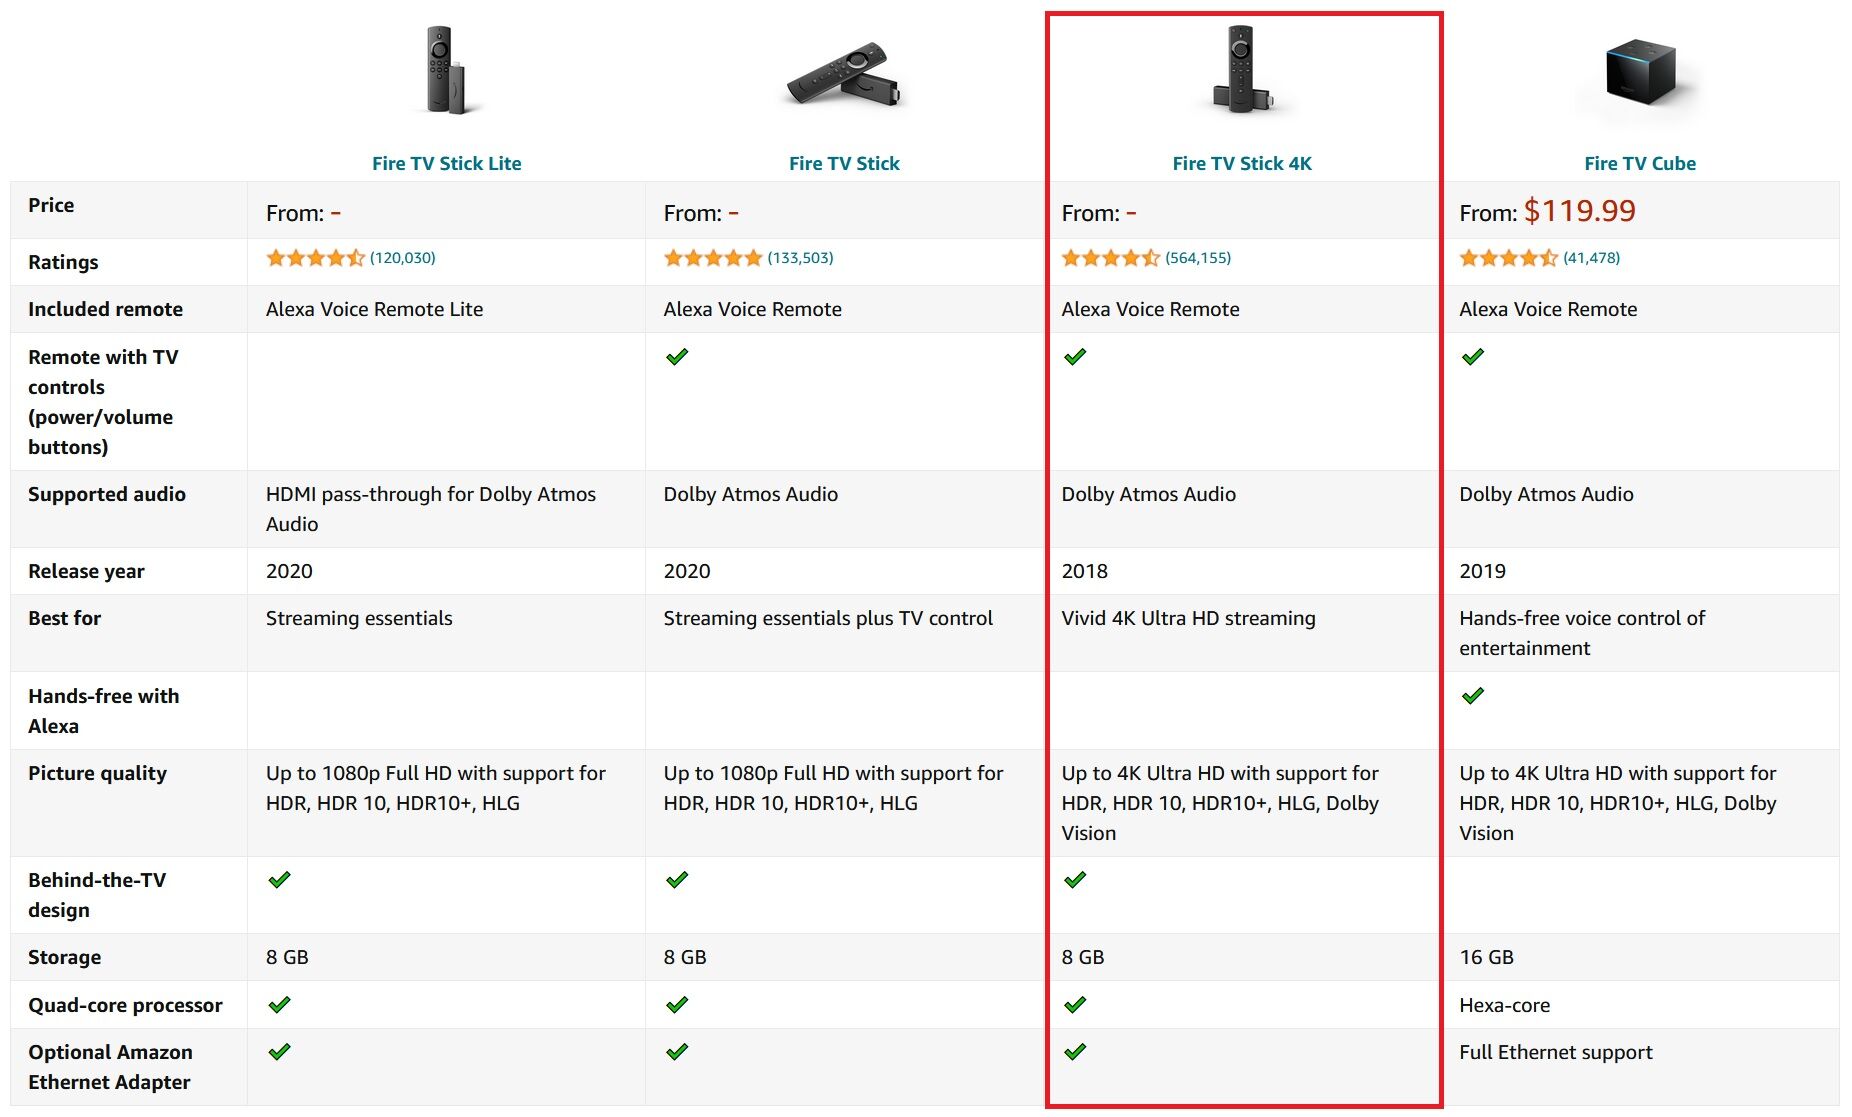Click Fire TV Stick Lite's Behind-the-TV design checkmark
This screenshot has width=1852, height=1117.
tap(279, 880)
